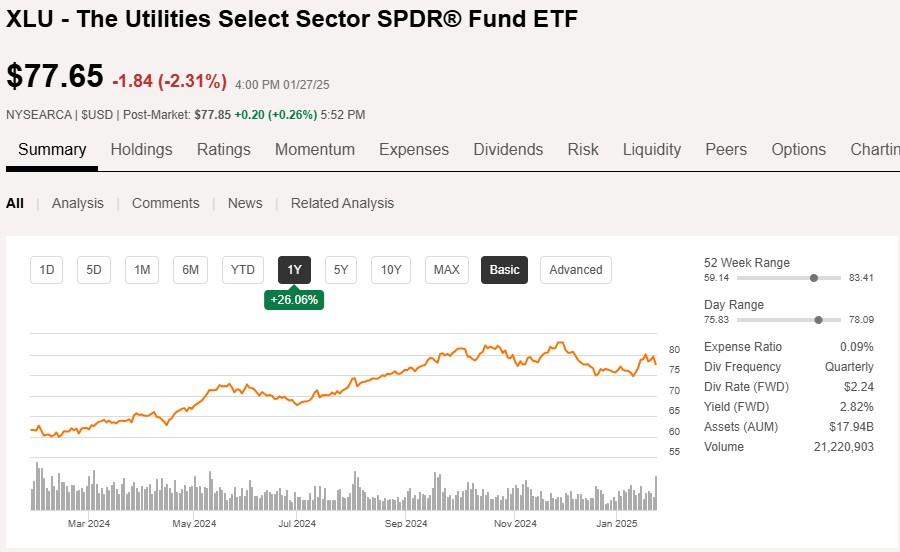900x552 pixels.
Task: Select the MAX time range
Action: click(x=446, y=270)
